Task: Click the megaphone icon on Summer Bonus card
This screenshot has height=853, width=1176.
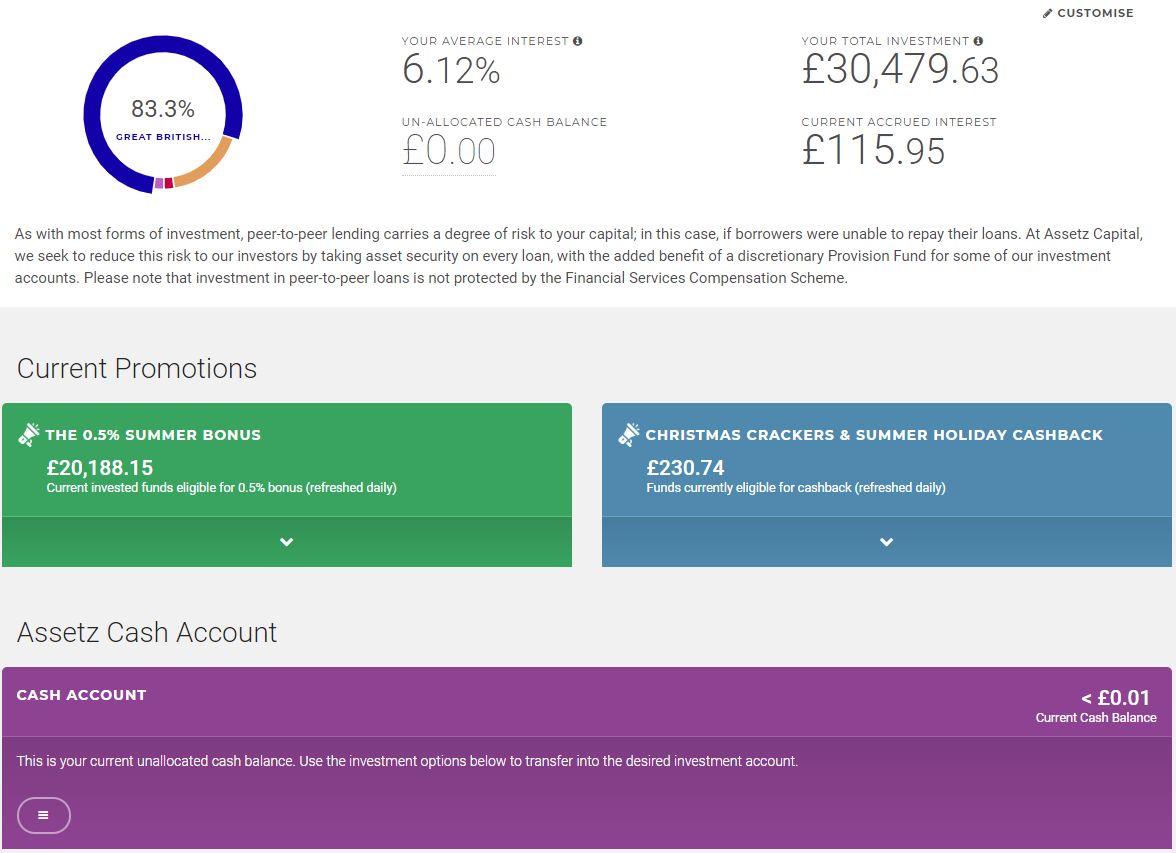Action: [28, 434]
